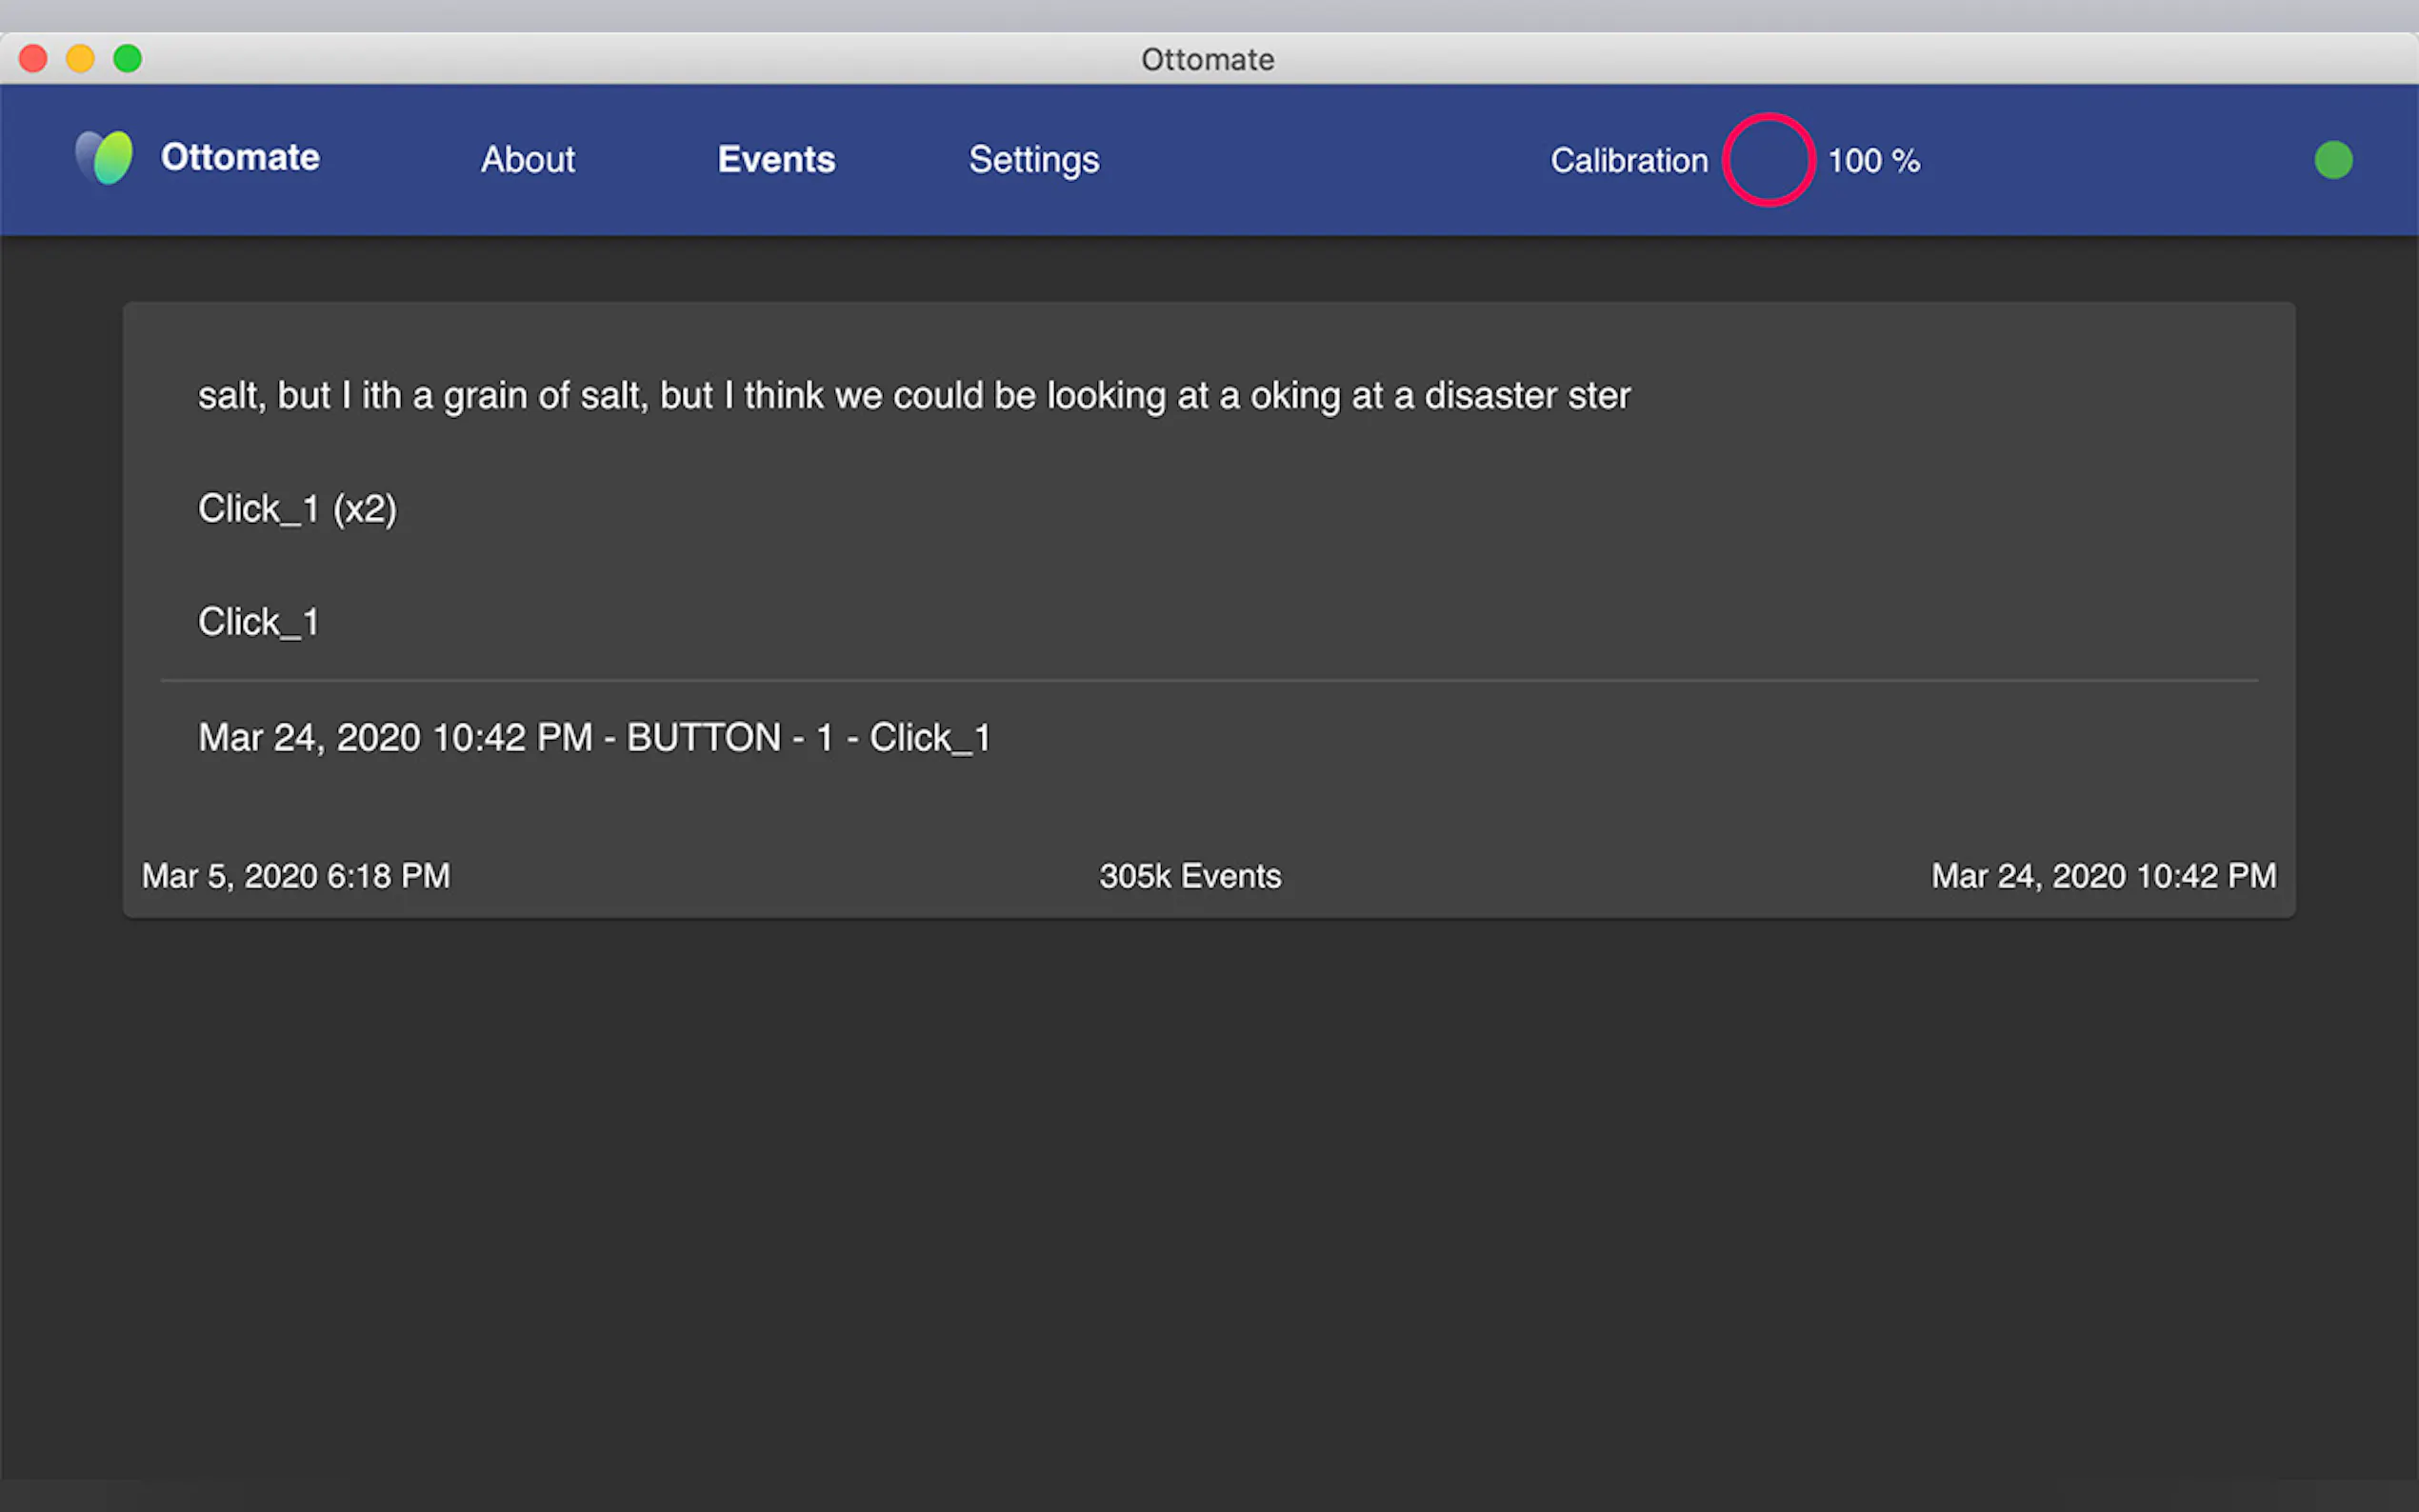Switch to the Events tab
The width and height of the screenshot is (2419, 1512).
tap(776, 160)
